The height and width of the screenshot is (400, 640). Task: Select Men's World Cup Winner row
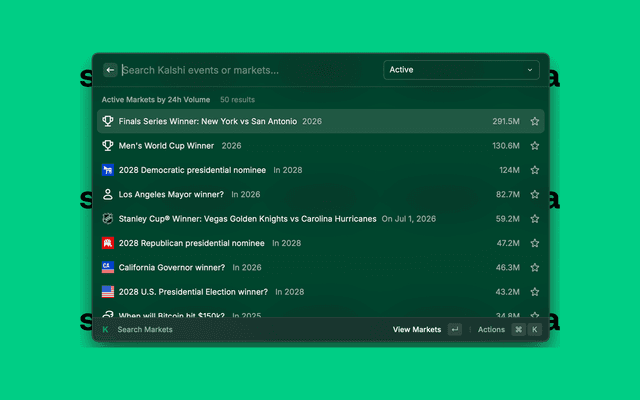coord(321,146)
